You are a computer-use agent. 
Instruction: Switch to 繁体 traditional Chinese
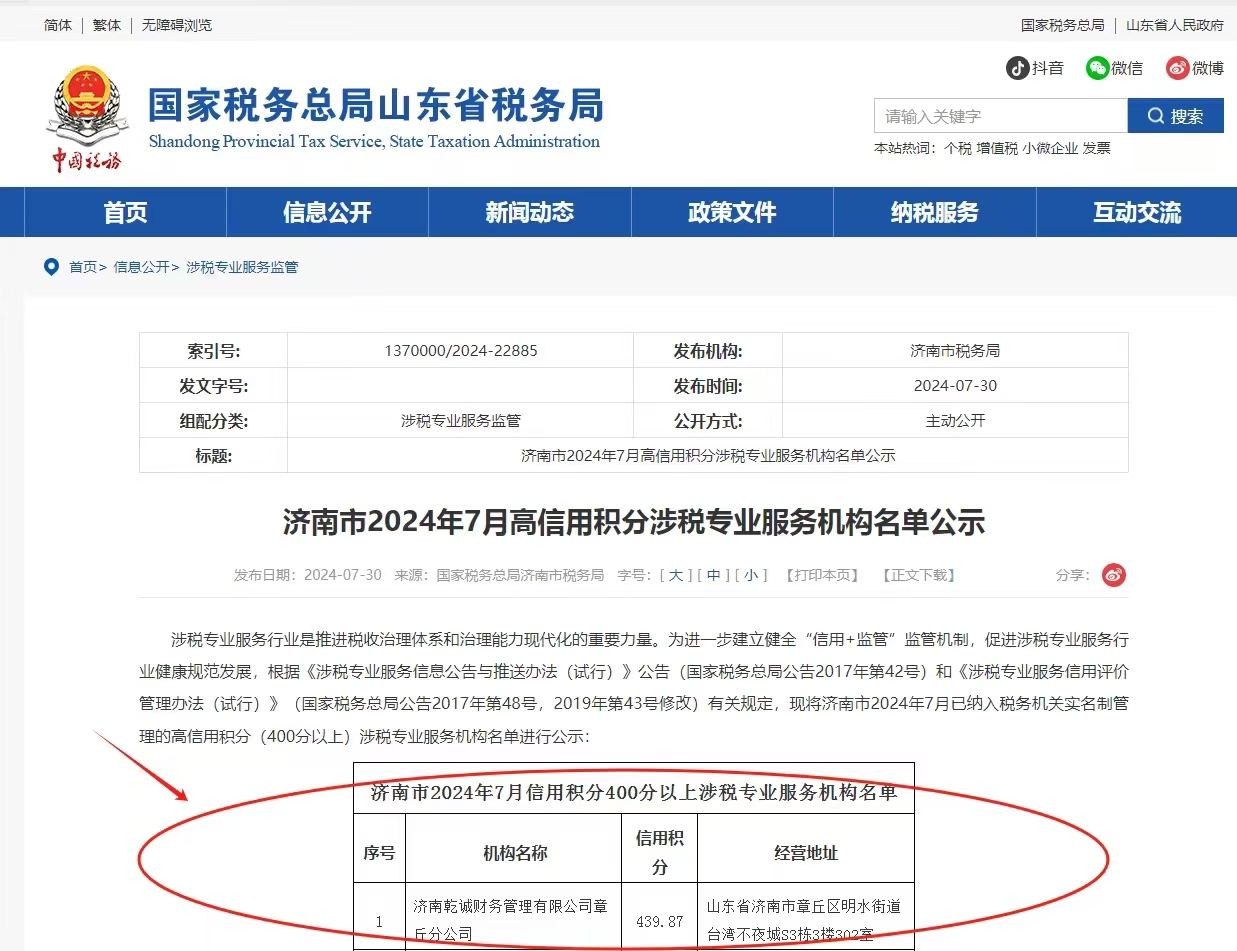tap(107, 25)
